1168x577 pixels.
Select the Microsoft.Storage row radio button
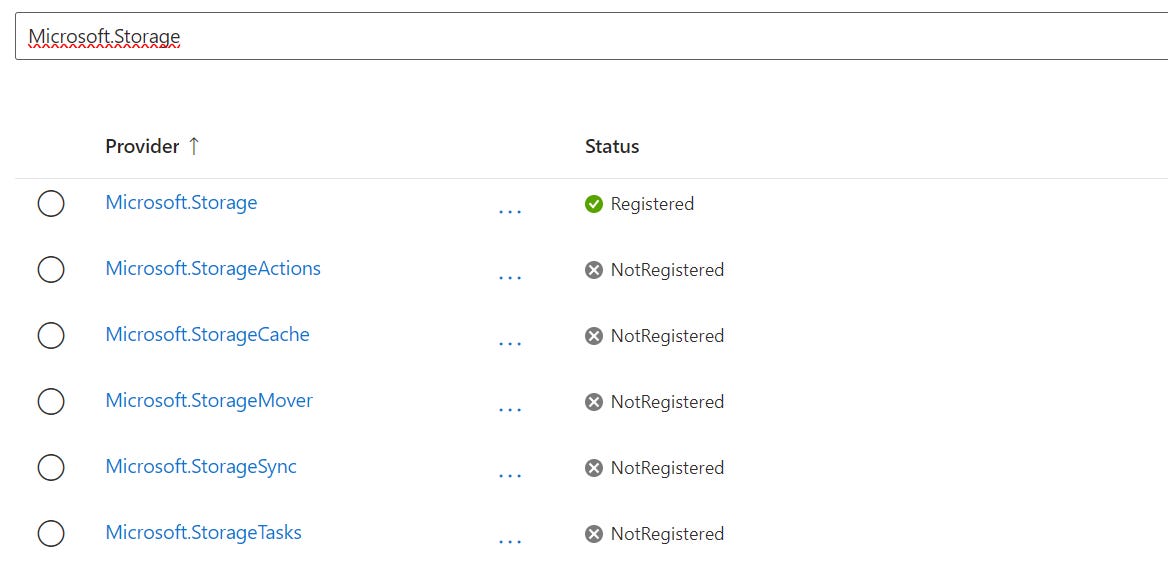51,203
